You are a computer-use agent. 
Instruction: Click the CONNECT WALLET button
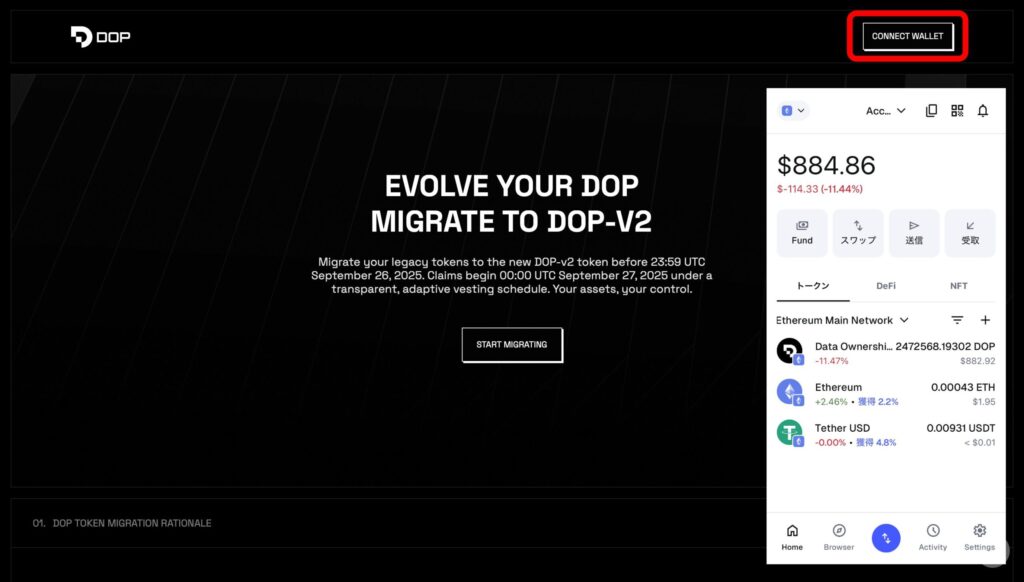coord(907,36)
